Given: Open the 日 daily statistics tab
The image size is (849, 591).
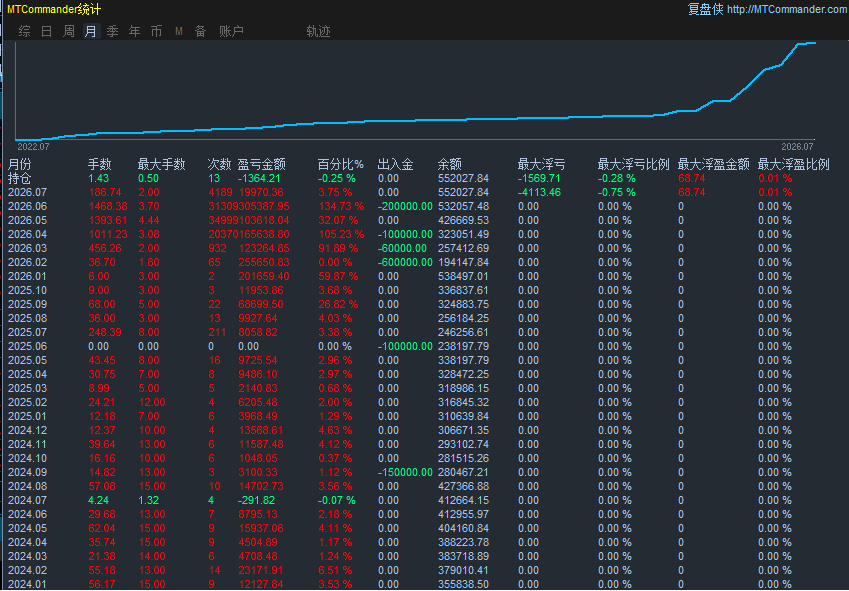Looking at the screenshot, I should [x=47, y=31].
